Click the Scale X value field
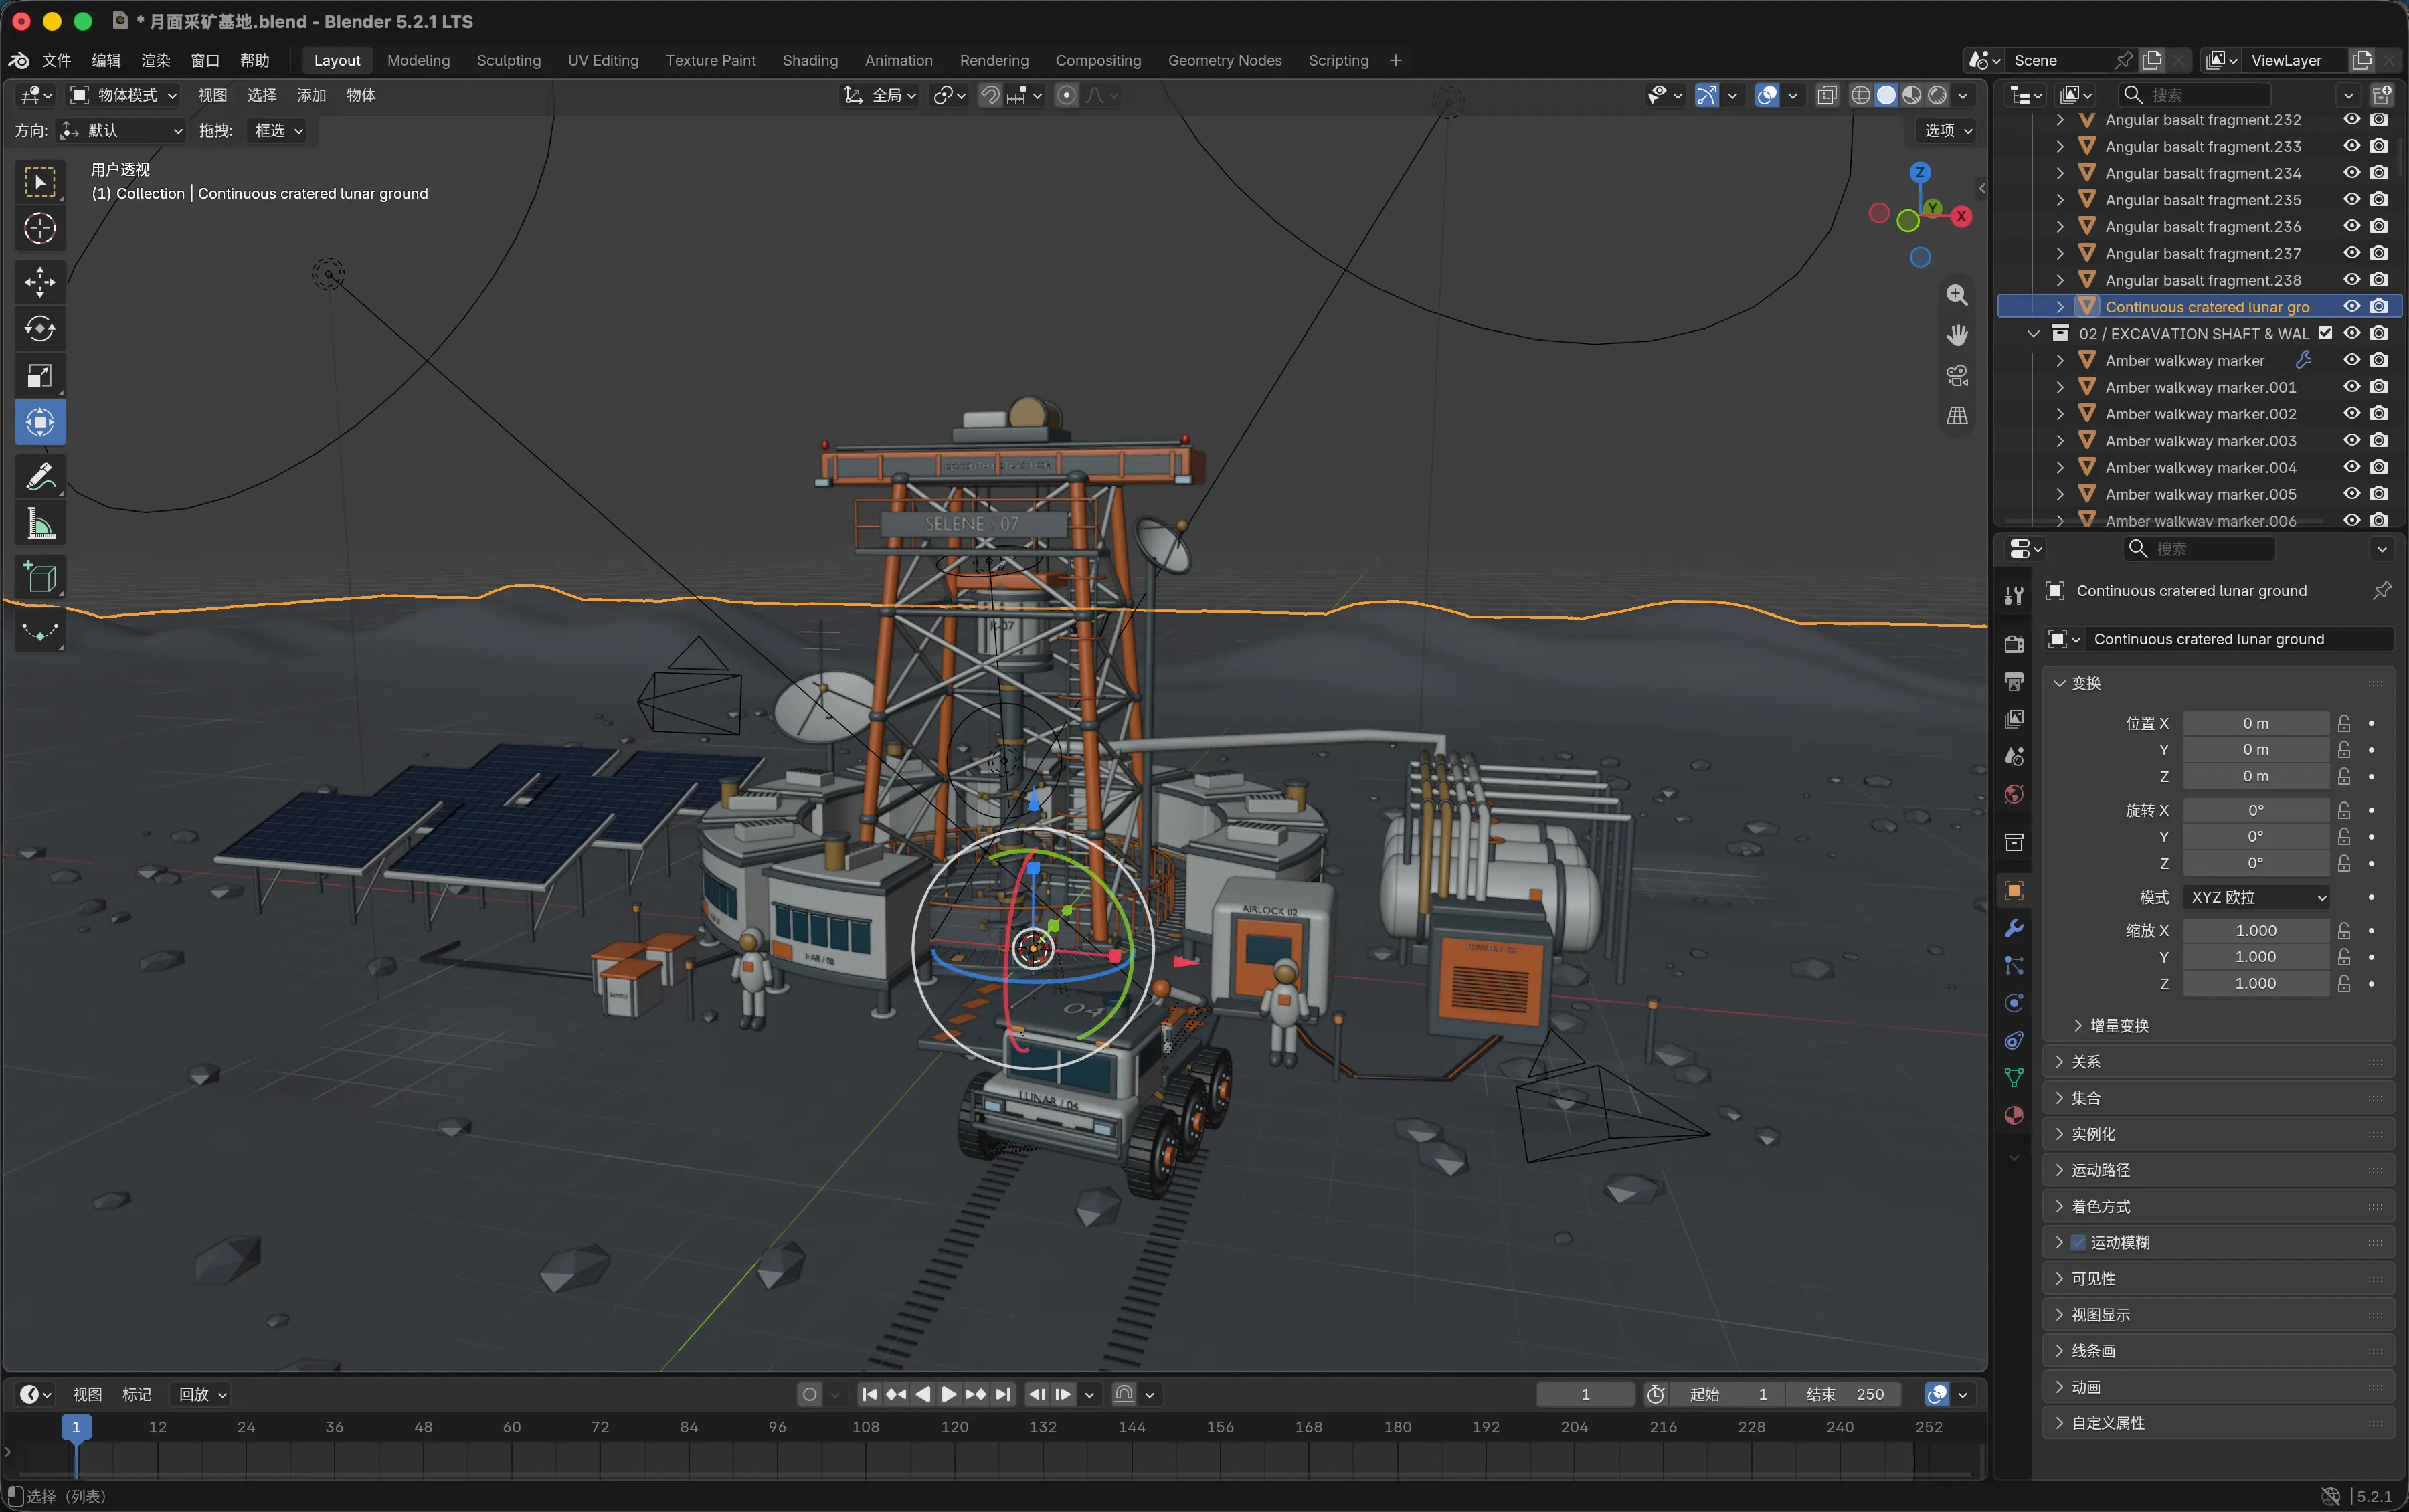Image resolution: width=2409 pixels, height=1512 pixels. (2255, 930)
